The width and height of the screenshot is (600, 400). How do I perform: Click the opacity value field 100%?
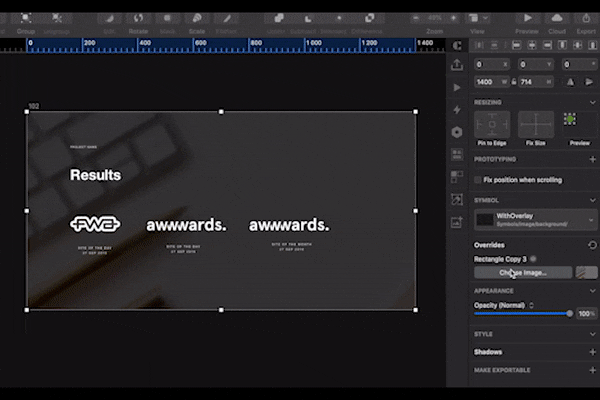586,313
